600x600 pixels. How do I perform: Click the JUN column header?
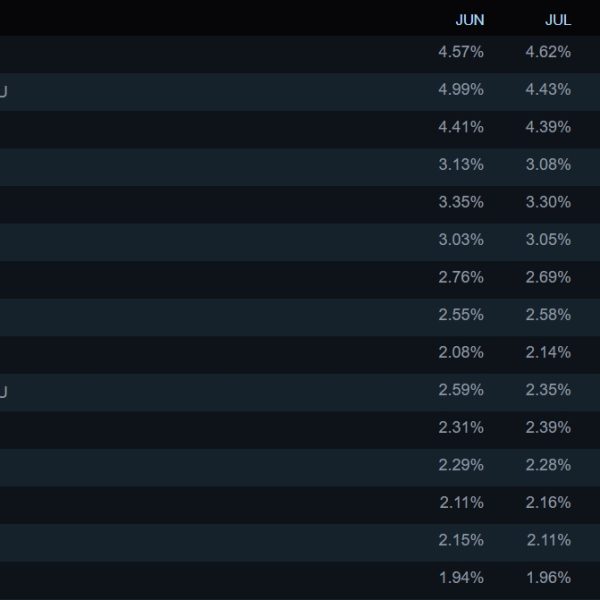469,20
